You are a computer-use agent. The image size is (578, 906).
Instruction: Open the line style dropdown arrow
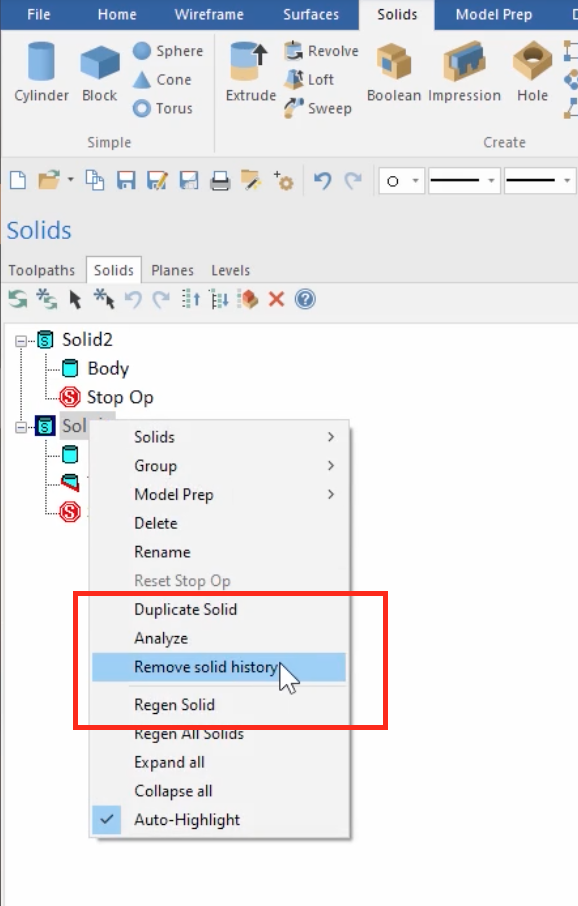point(491,181)
